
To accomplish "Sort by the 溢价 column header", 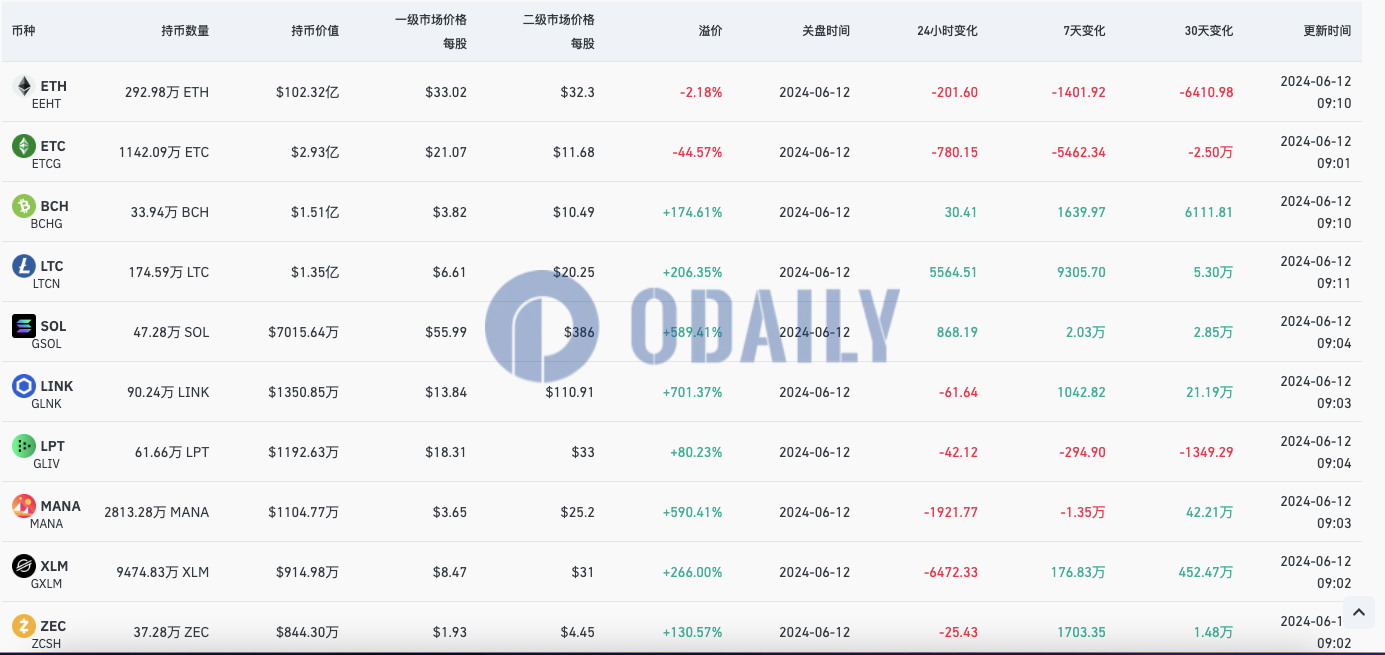I will coord(710,31).
